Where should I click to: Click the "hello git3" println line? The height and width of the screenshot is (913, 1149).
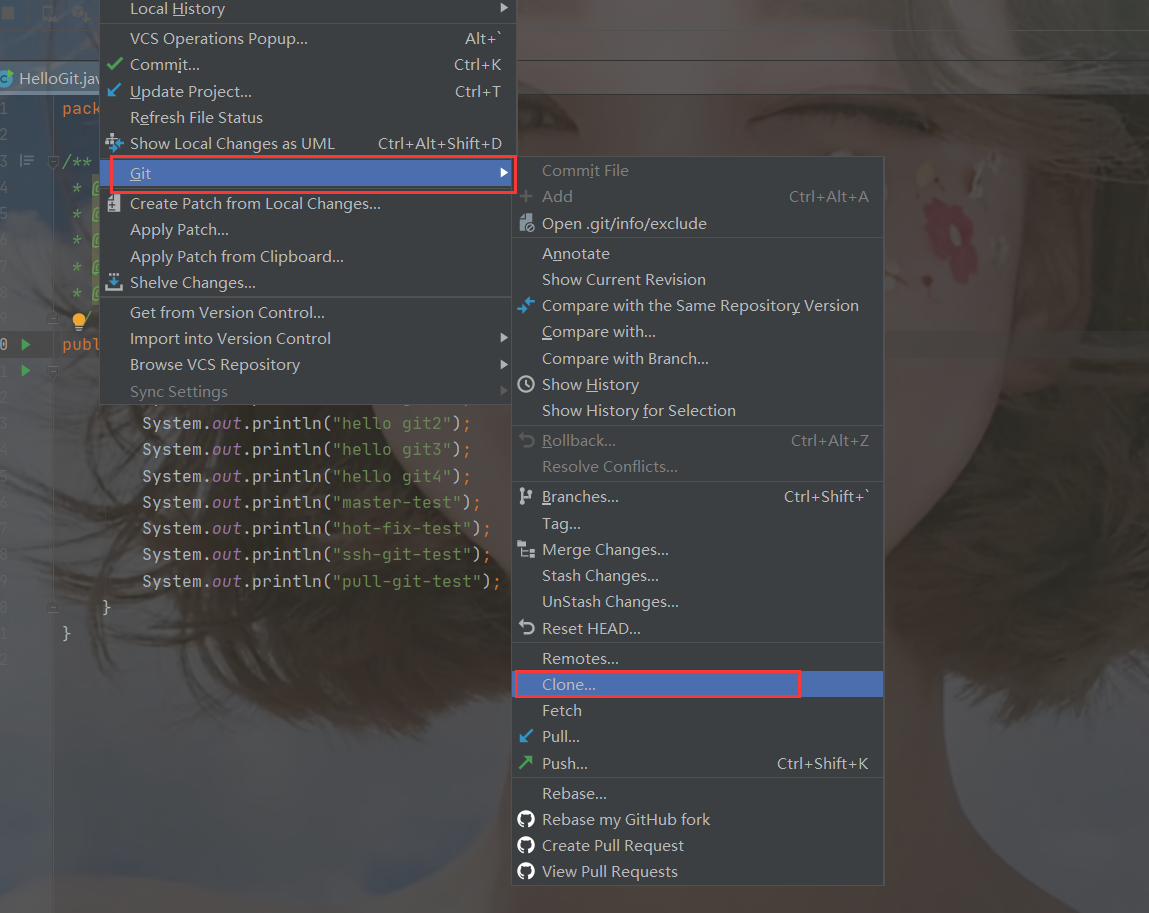[x=306, y=449]
